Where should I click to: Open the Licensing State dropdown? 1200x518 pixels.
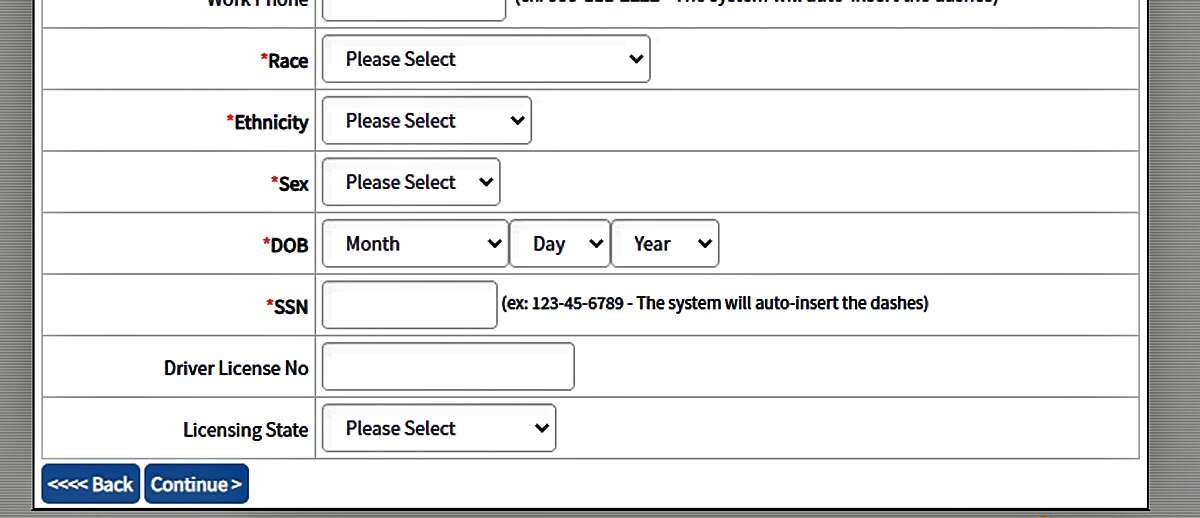tap(439, 428)
